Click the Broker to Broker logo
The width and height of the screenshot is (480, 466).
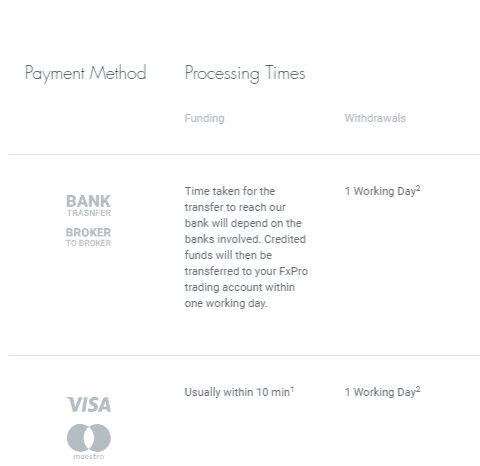pyautogui.click(x=88, y=237)
